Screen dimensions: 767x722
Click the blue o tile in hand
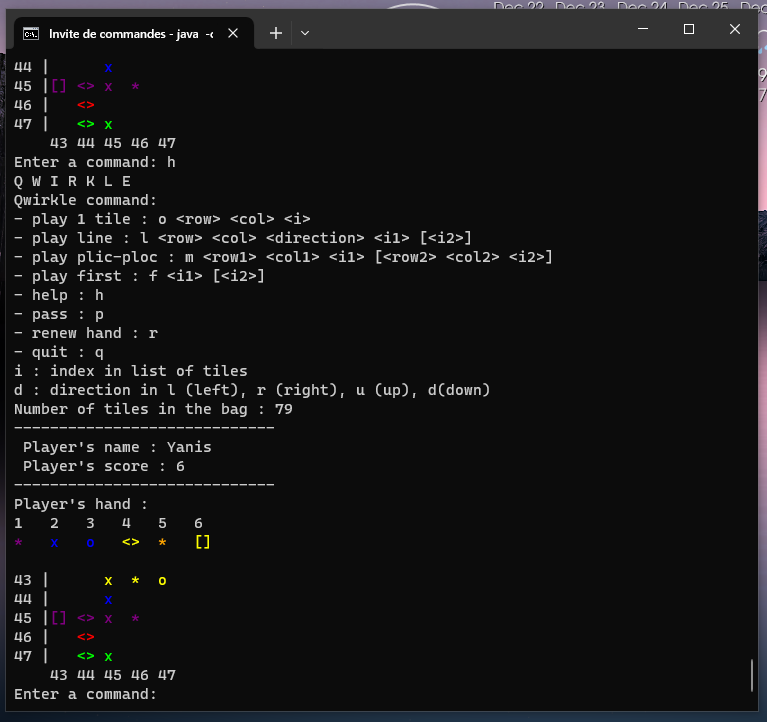[x=90, y=542]
